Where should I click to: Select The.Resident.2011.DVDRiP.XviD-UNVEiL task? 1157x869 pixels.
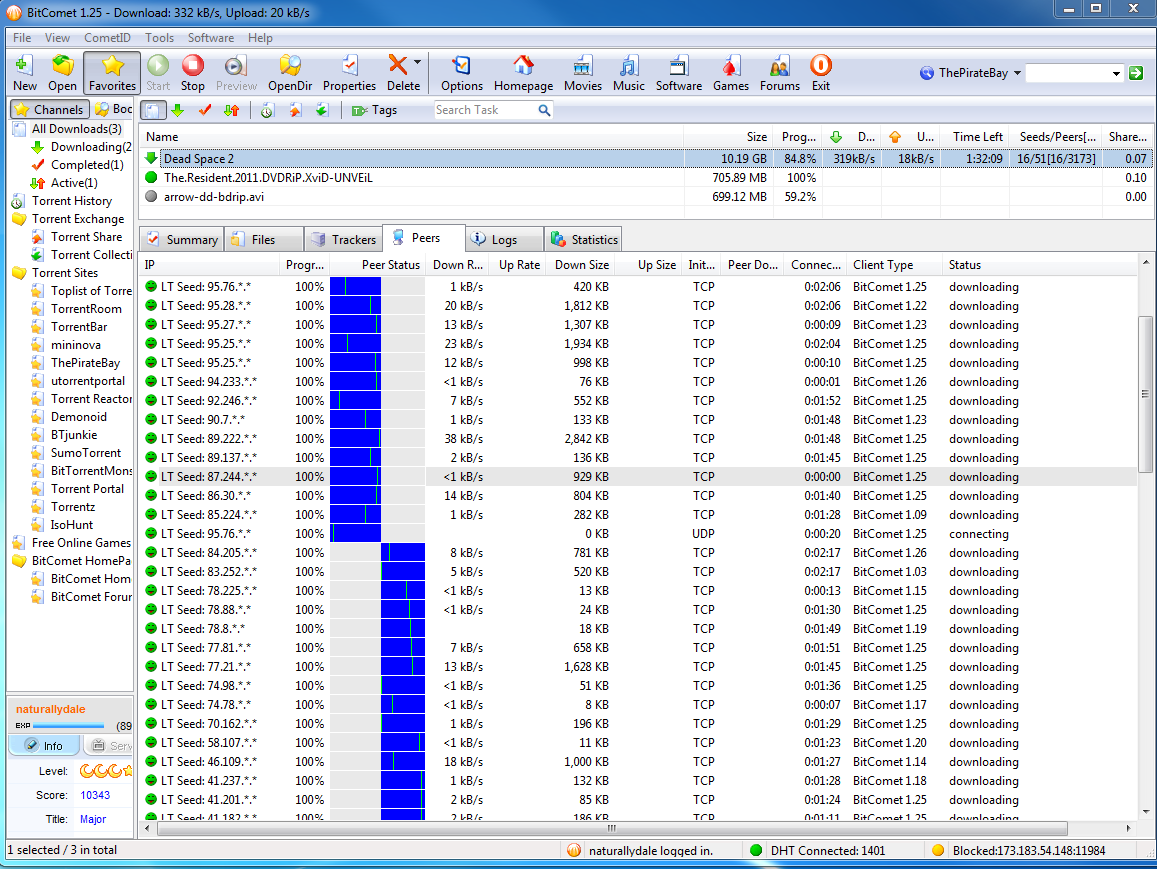coord(646,178)
